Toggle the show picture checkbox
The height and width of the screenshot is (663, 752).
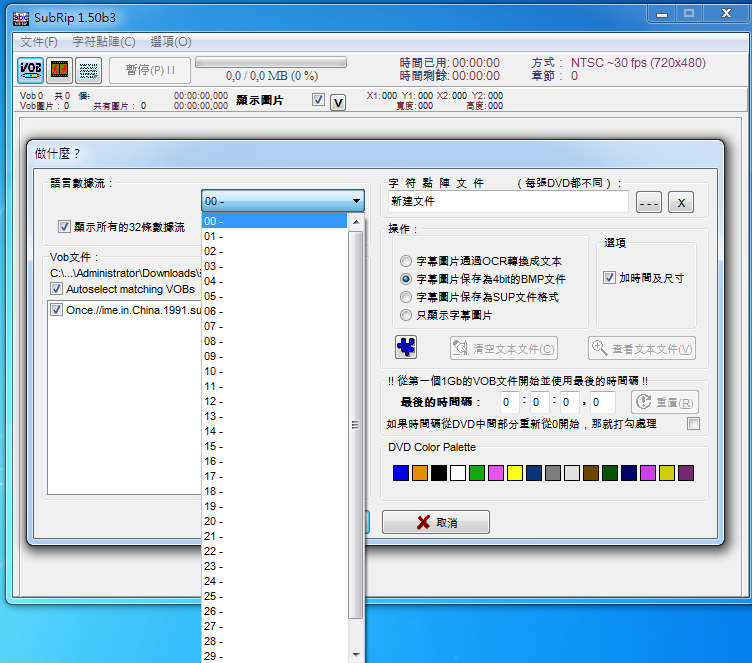pos(318,100)
